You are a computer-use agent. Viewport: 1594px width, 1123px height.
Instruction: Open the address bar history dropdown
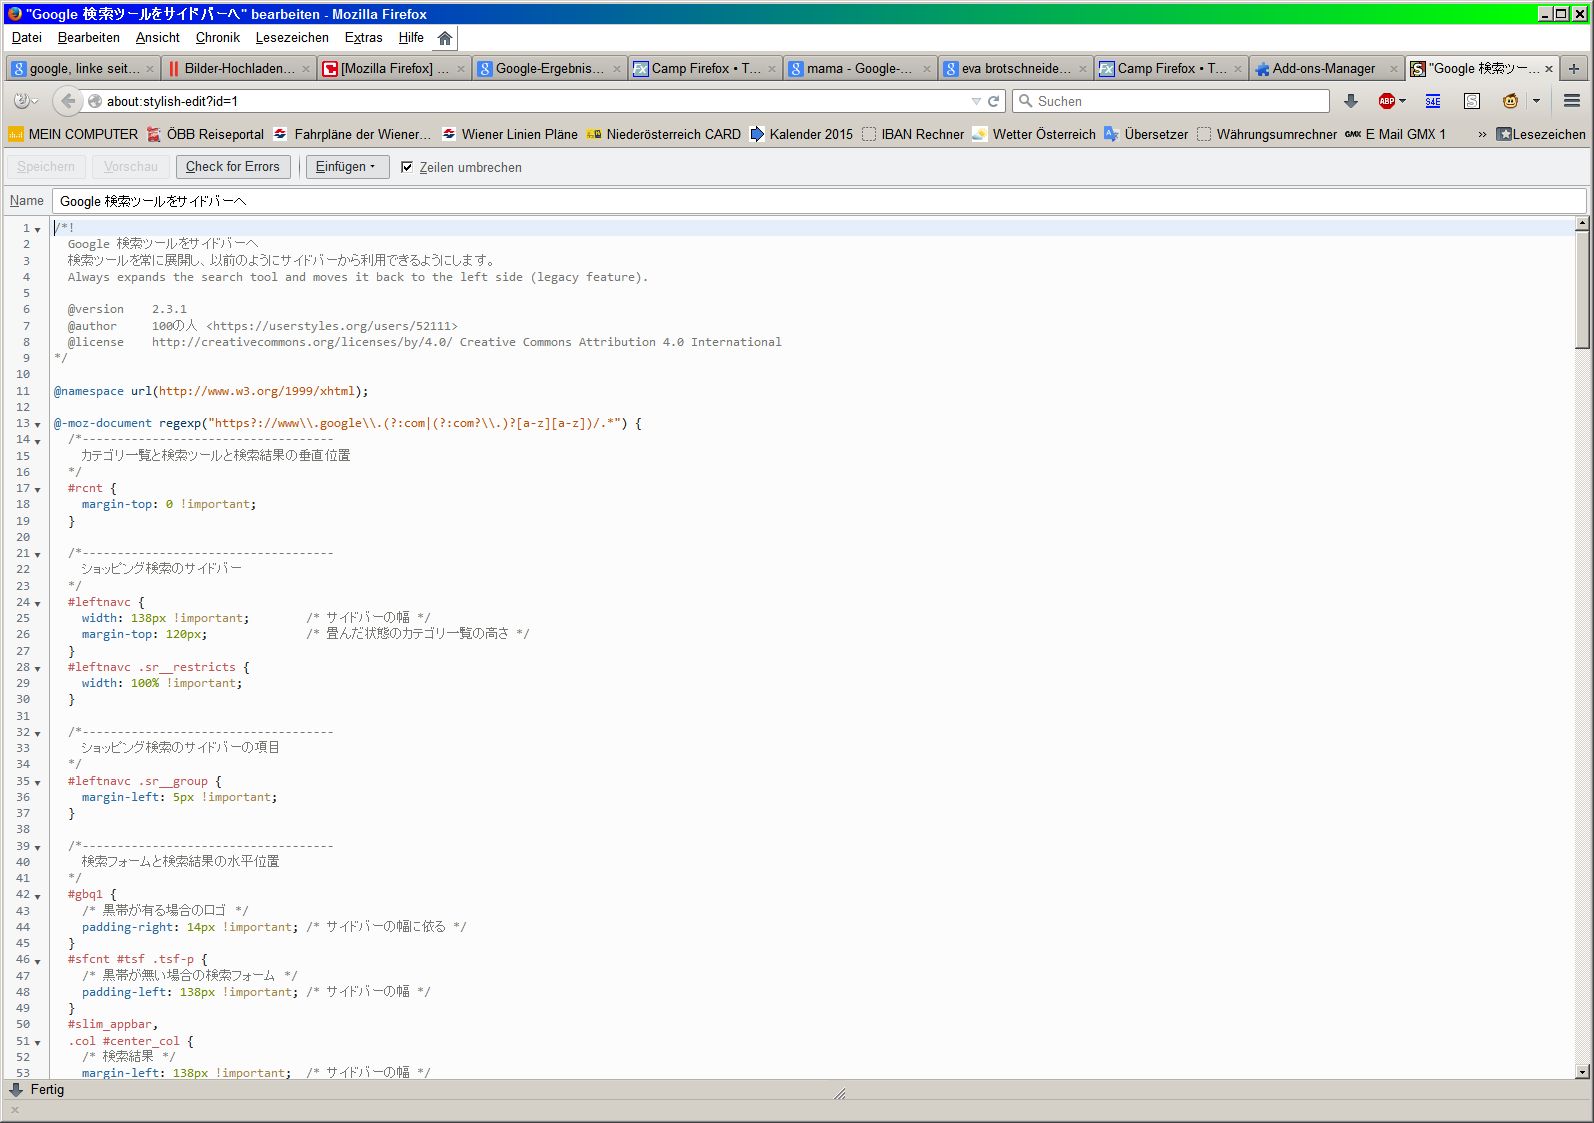point(976,101)
